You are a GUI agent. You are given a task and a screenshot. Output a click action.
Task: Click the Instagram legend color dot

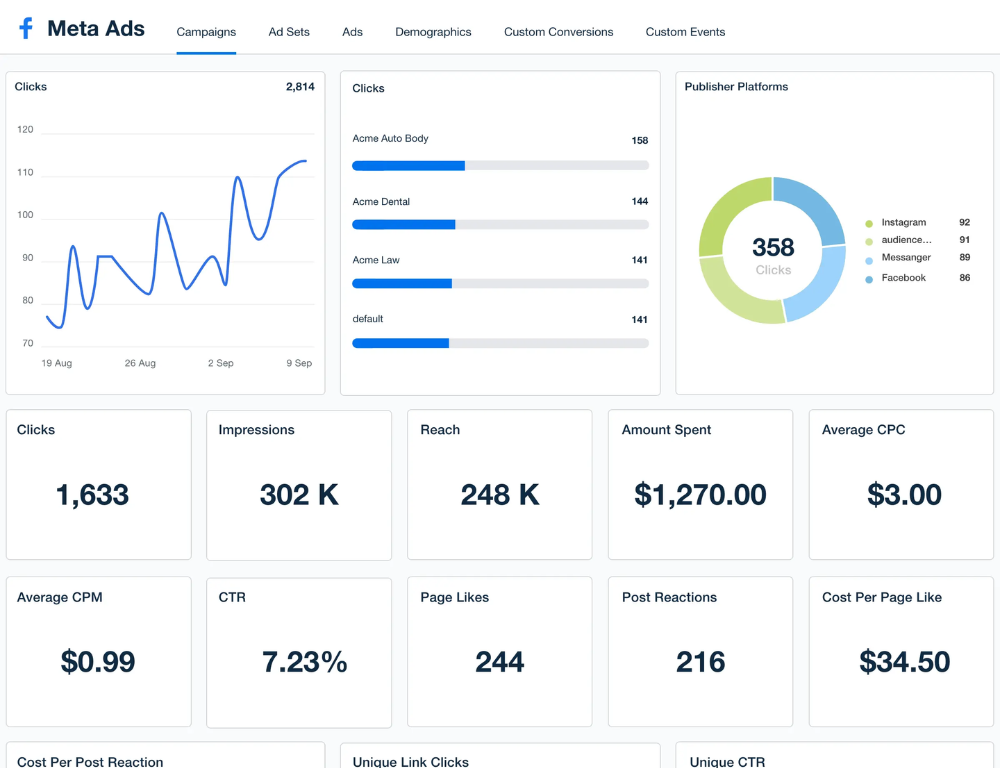pyautogui.click(x=869, y=223)
